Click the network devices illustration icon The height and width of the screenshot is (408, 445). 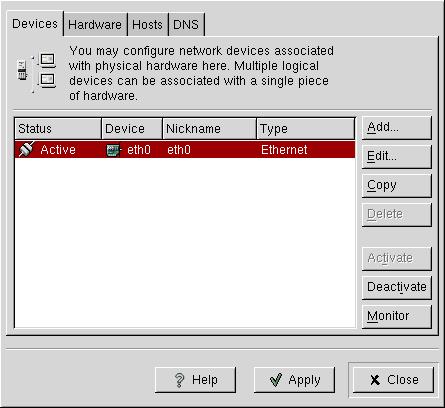click(37, 72)
